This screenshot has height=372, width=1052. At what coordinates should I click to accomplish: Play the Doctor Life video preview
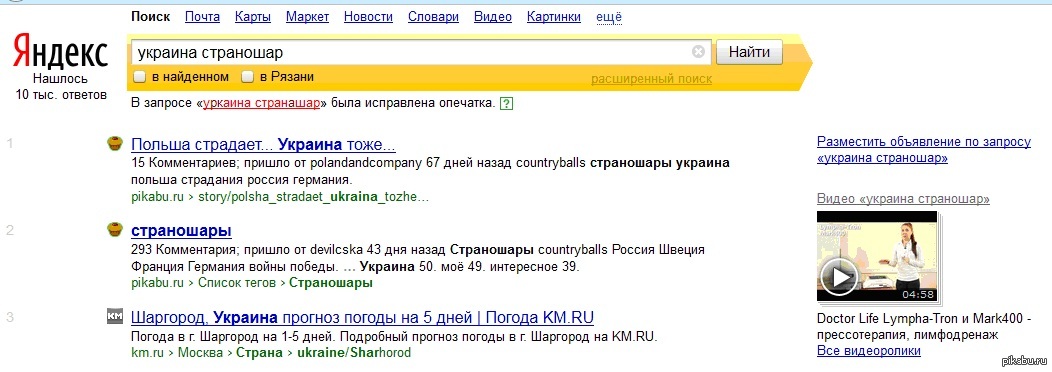[x=877, y=256]
